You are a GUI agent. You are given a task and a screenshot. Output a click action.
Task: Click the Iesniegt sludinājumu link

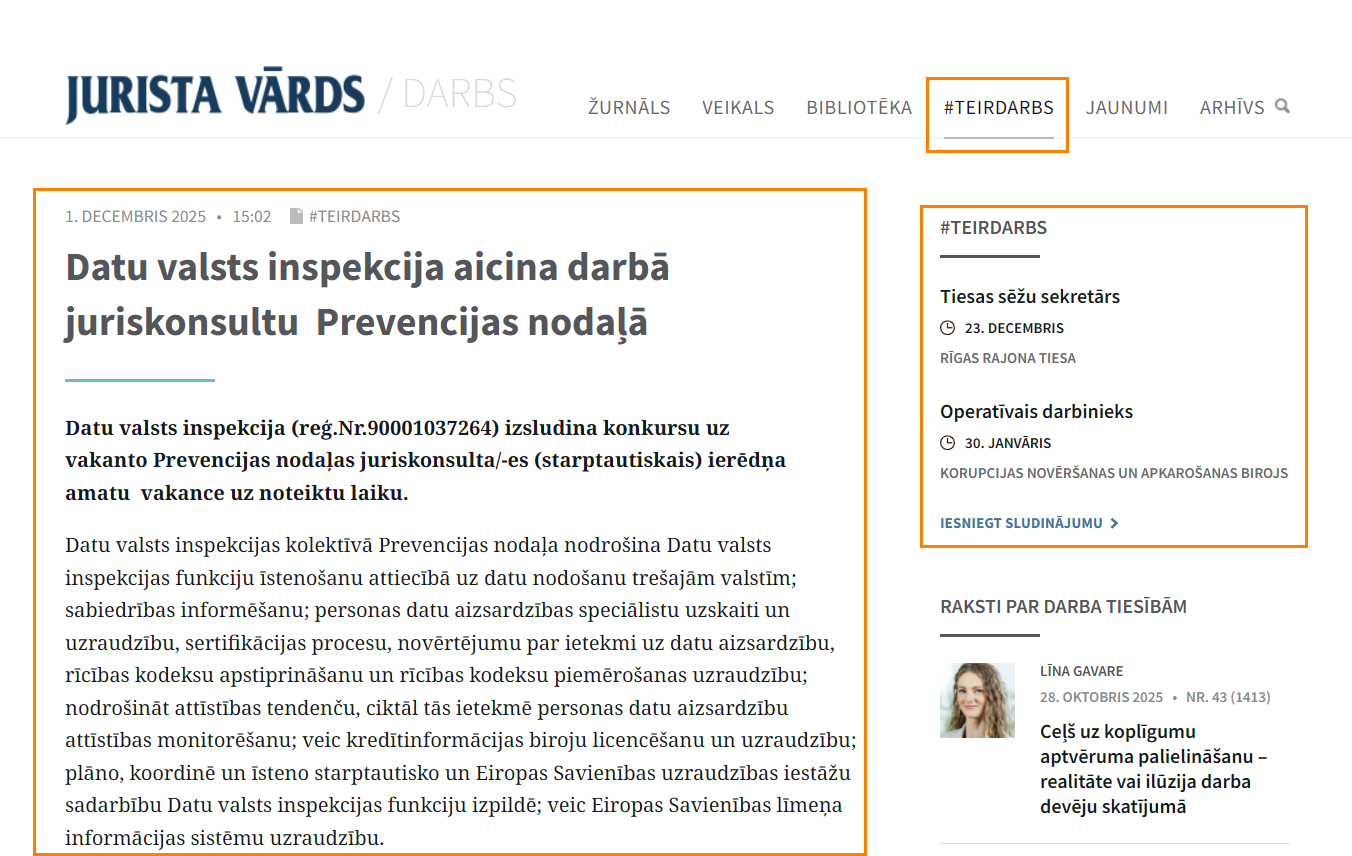pos(1021,523)
